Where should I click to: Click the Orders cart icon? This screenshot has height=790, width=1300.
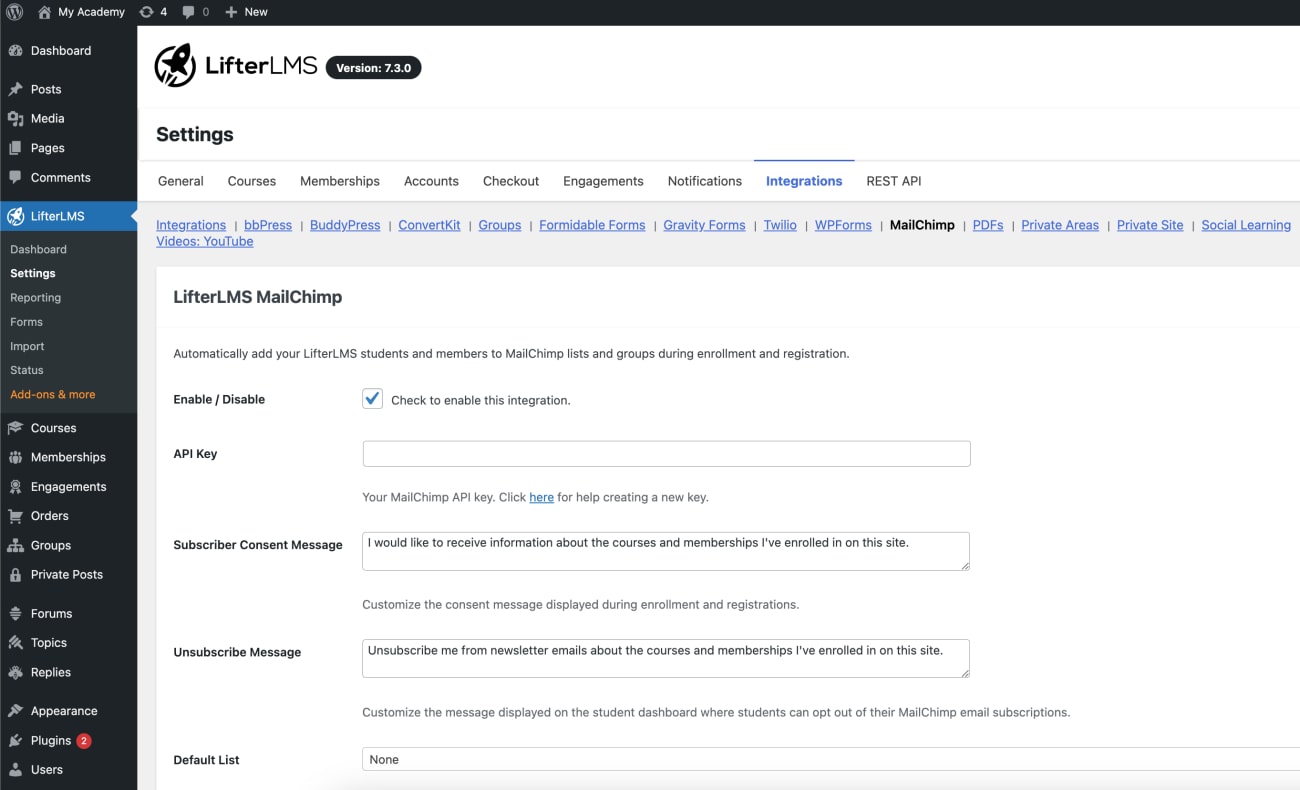tap(15, 516)
